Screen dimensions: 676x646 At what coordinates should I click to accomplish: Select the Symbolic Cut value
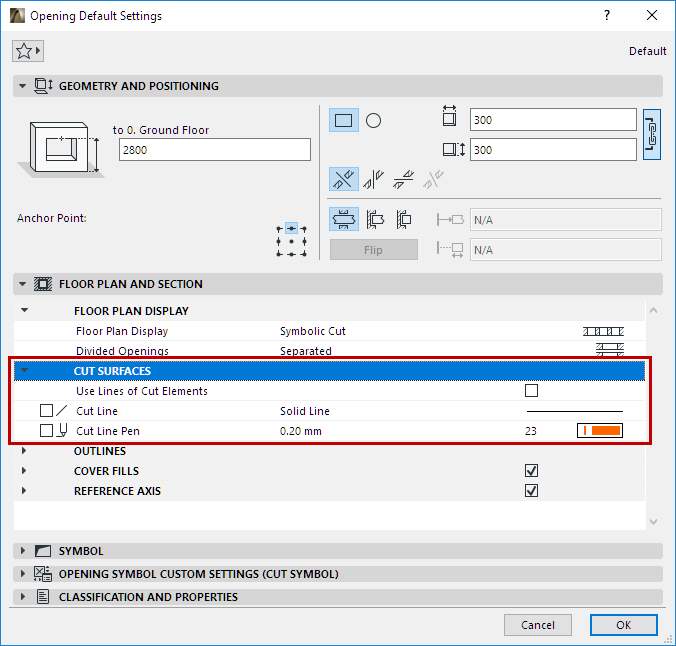click(313, 331)
